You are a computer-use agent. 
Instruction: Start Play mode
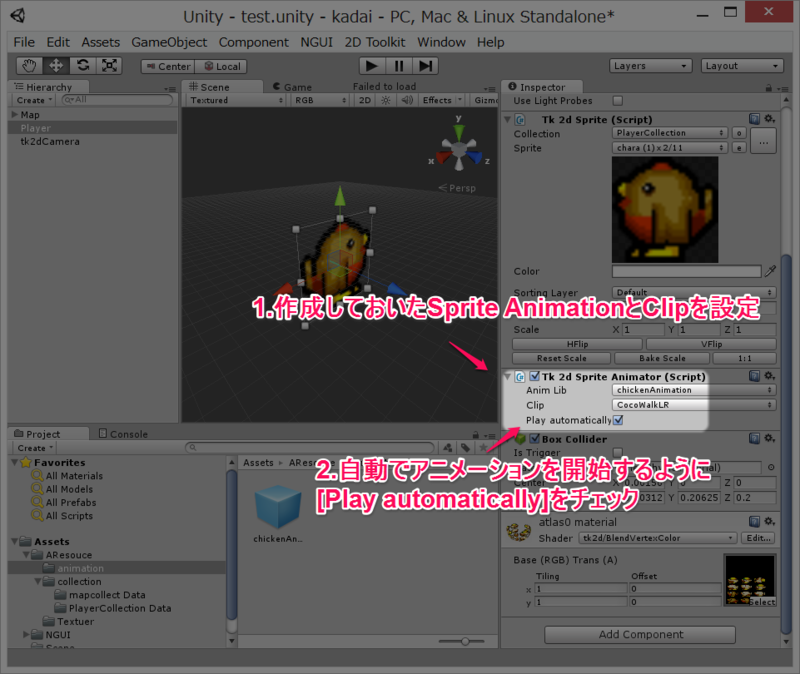372,66
